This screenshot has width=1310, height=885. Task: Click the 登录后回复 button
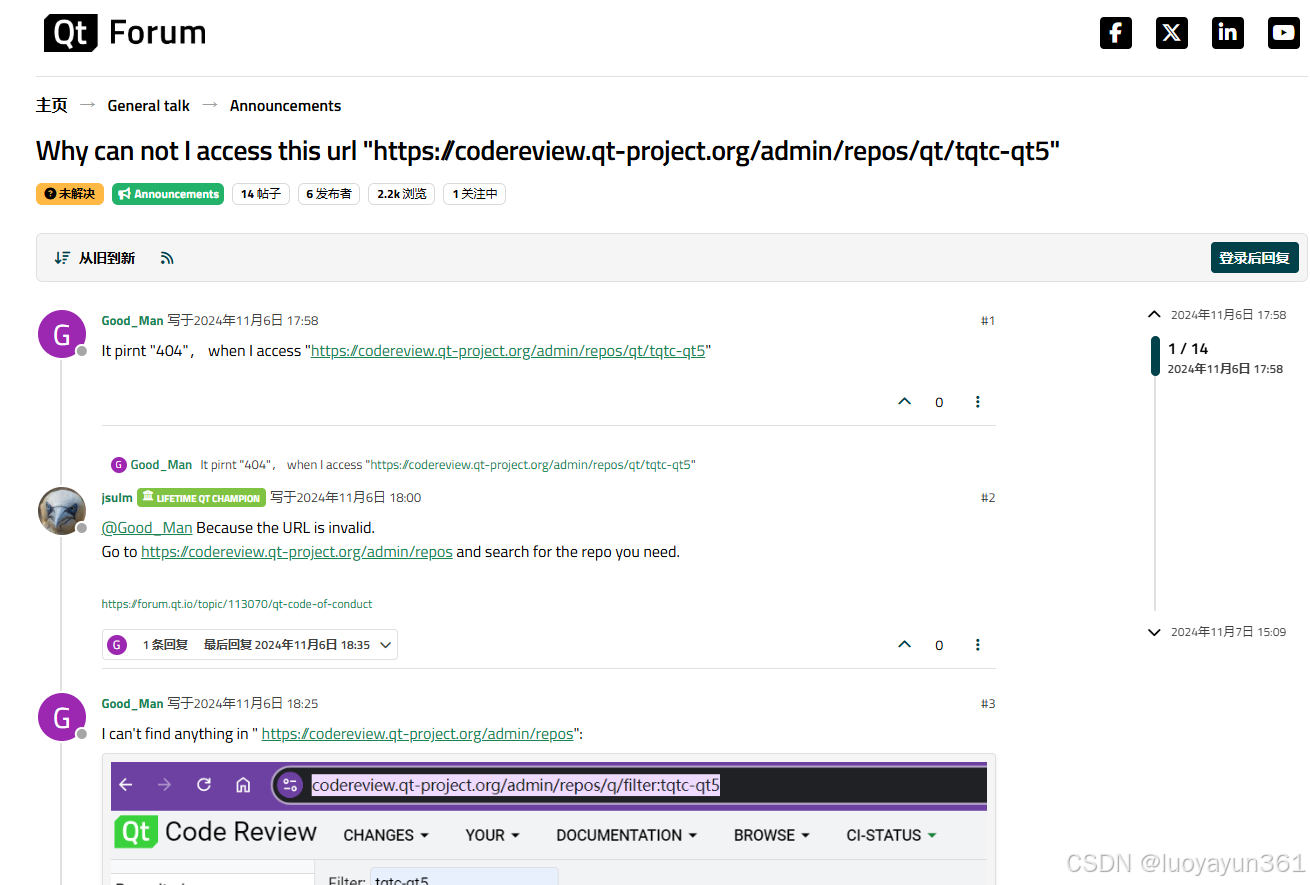[x=1254, y=257]
